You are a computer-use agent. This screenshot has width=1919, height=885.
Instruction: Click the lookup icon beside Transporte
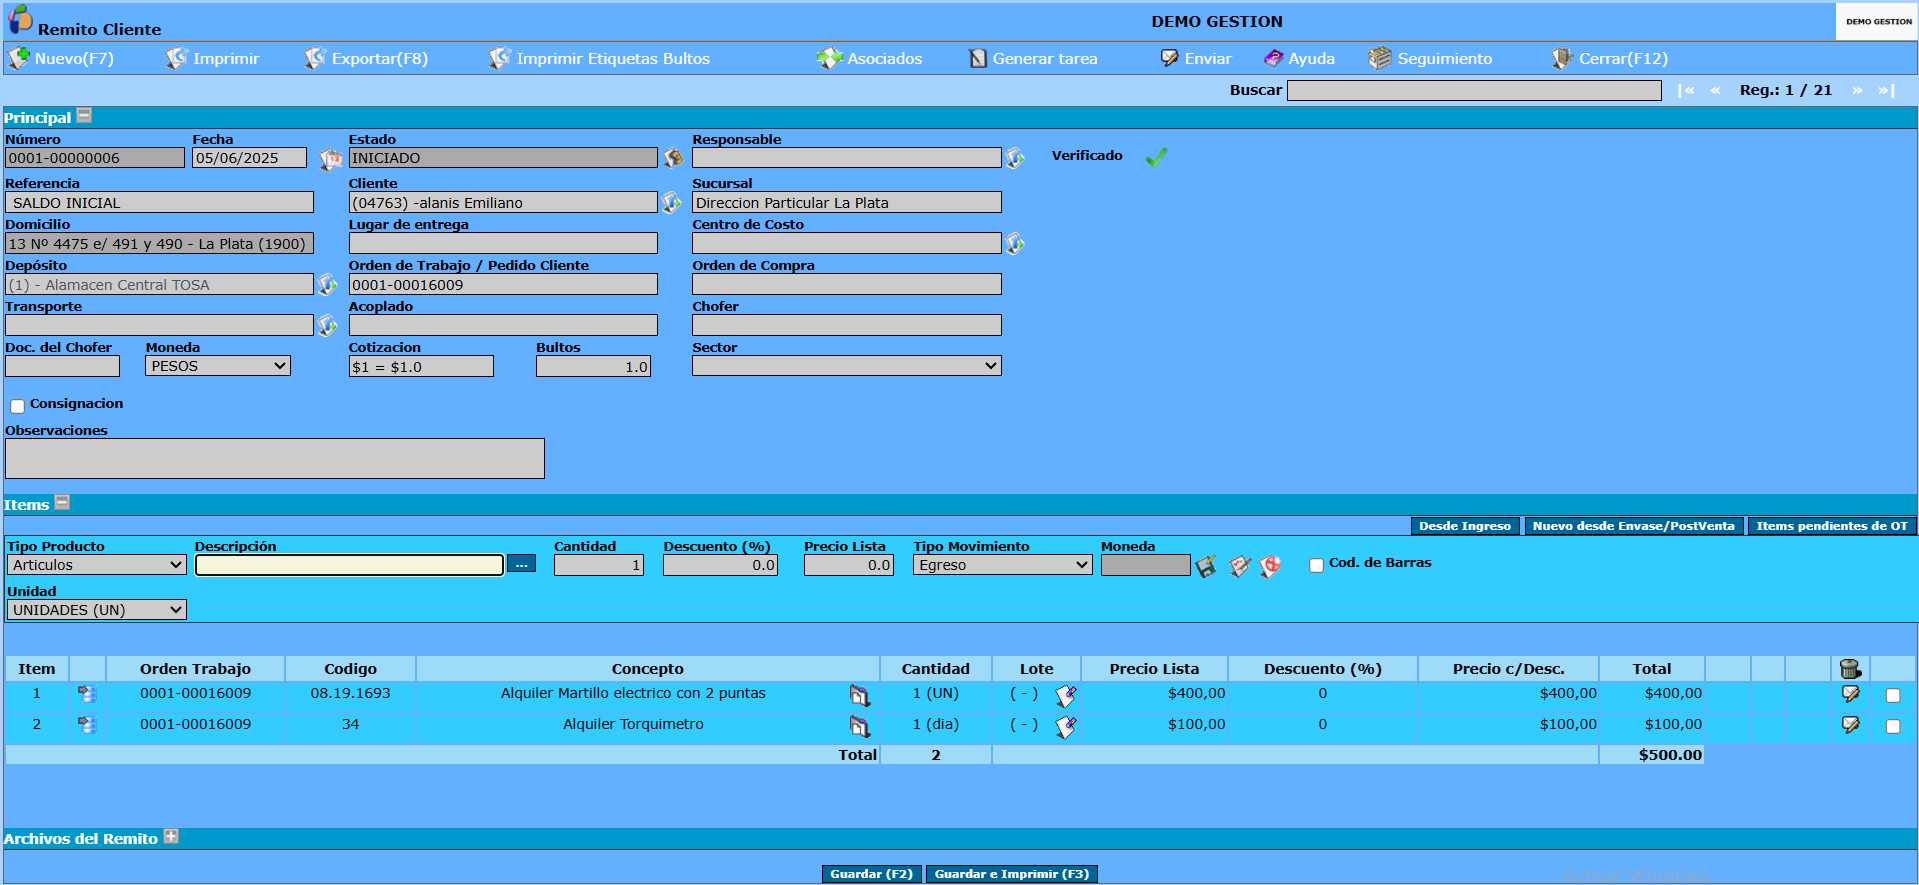coord(328,325)
